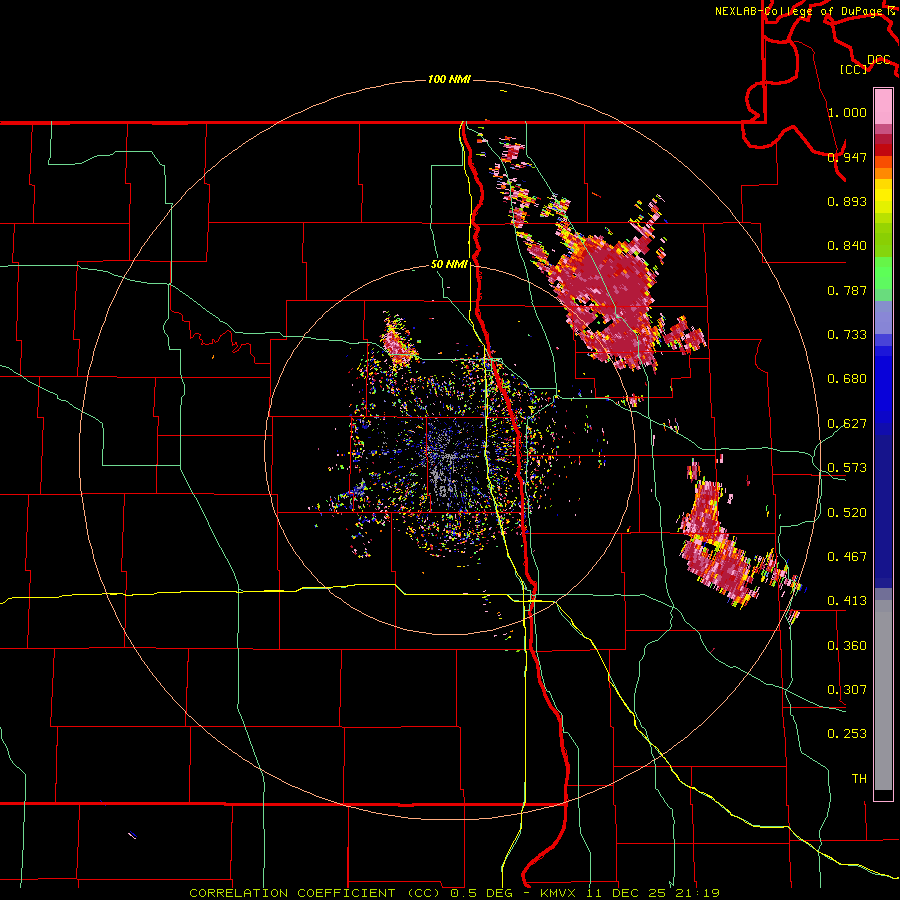Click the 0.893 scale value
Screen dimensions: 900x900
tap(847, 201)
